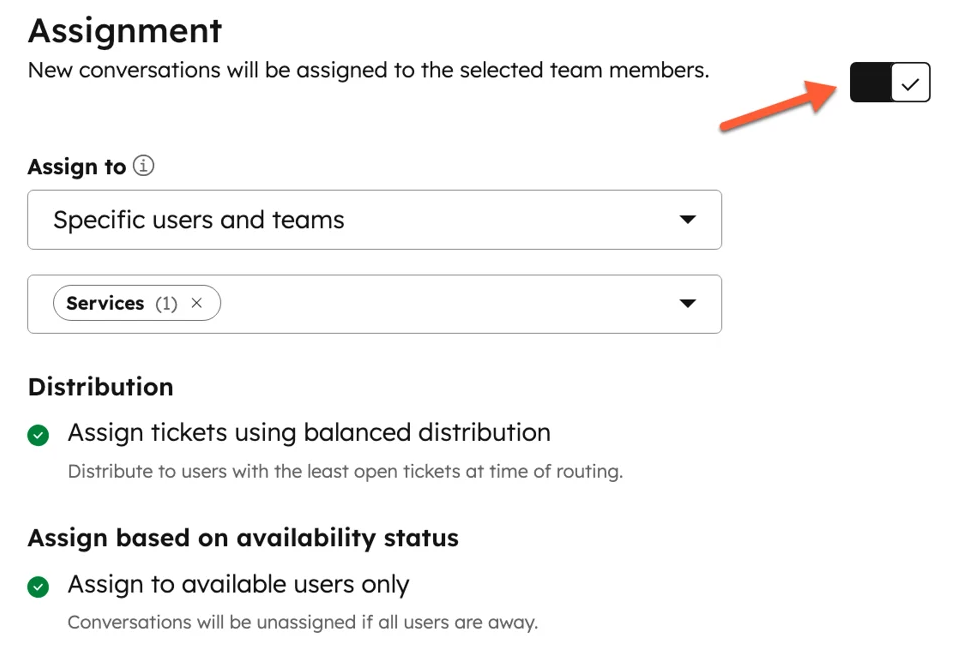Click the tooltip icon after the Assign to label
This screenshot has height=652, width=980.
pos(143,166)
